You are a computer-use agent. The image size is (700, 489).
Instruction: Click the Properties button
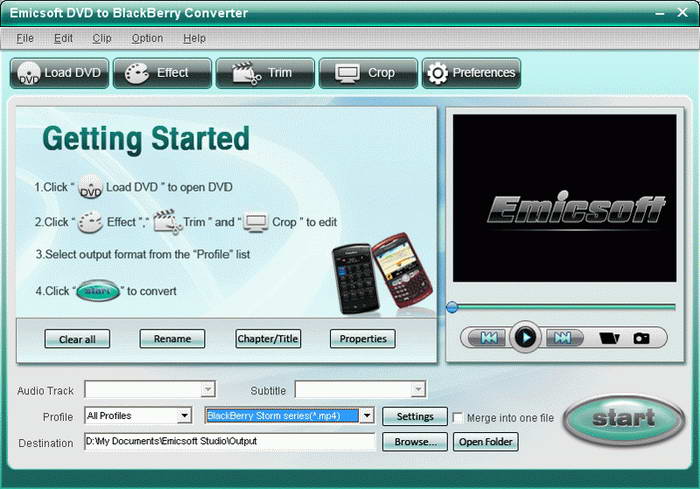click(x=363, y=339)
